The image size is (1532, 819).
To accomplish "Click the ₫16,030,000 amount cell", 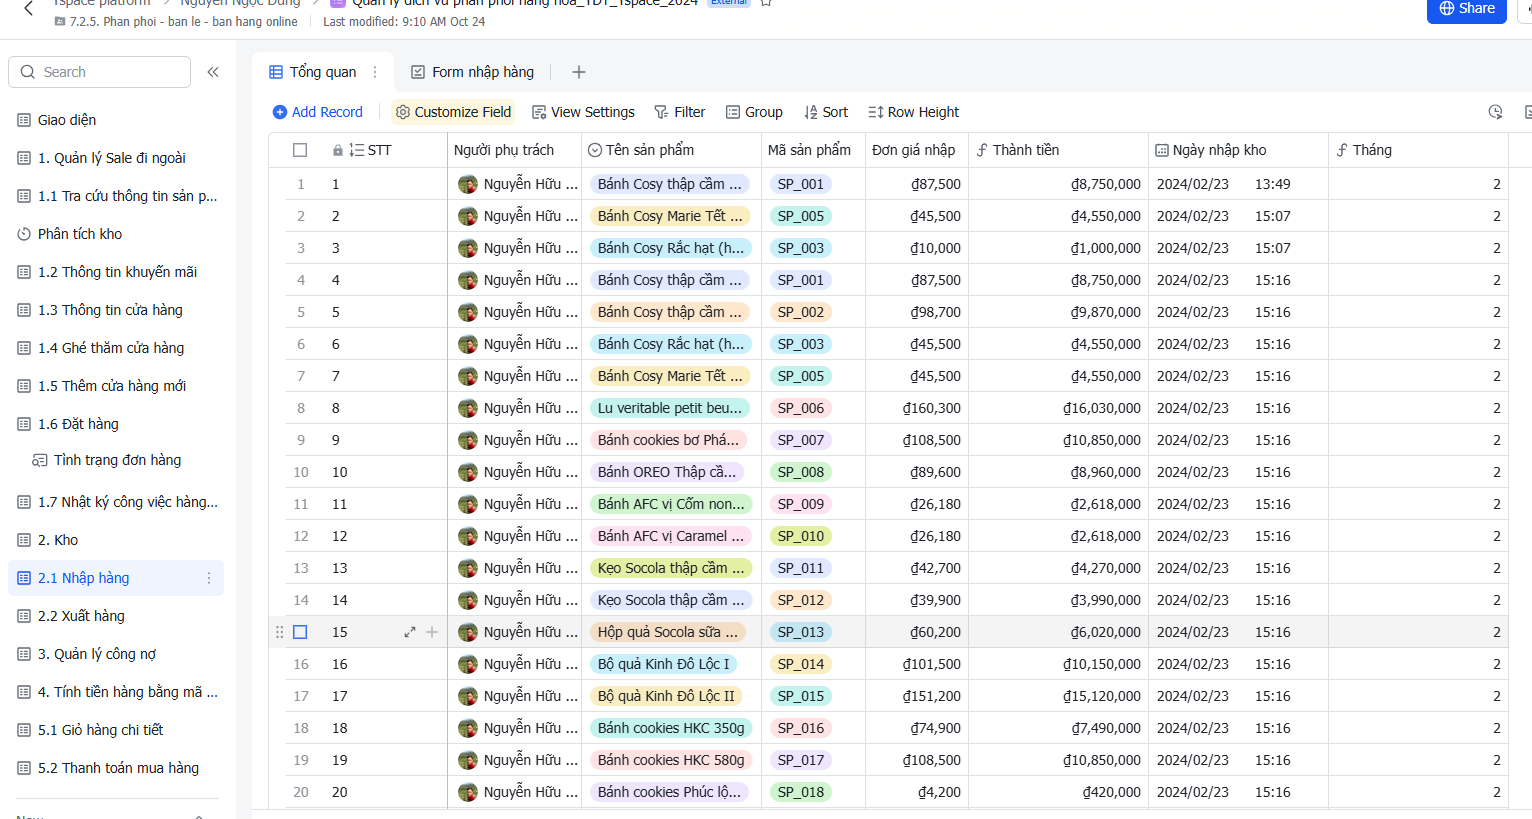I will tap(1058, 408).
